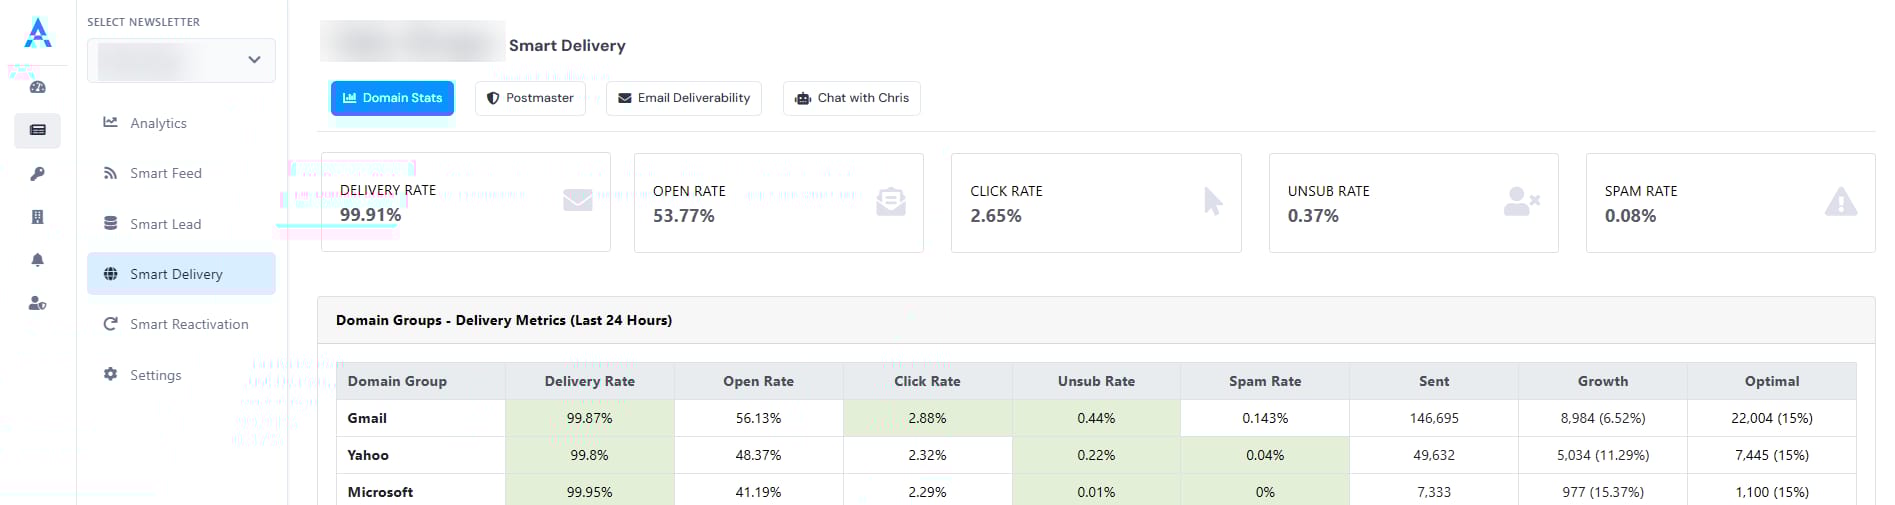Switch to the Postmaster tab
Viewport: 1895px width, 505px height.
tap(530, 98)
